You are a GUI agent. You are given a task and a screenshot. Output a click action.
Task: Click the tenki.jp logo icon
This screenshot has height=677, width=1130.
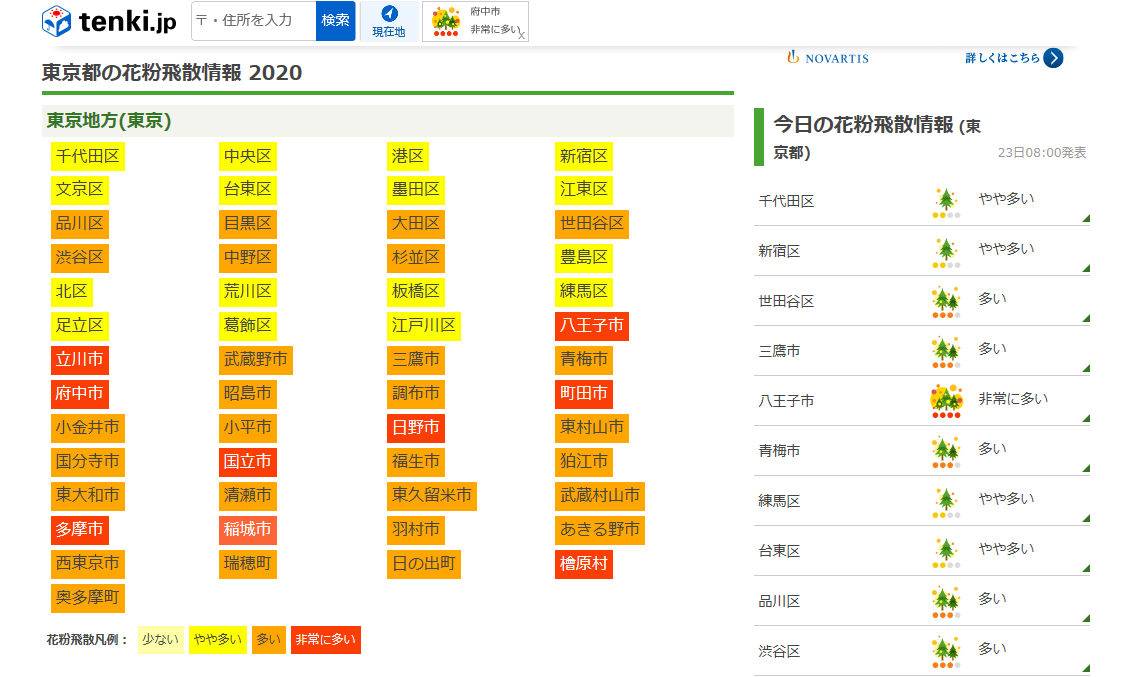pos(57,21)
